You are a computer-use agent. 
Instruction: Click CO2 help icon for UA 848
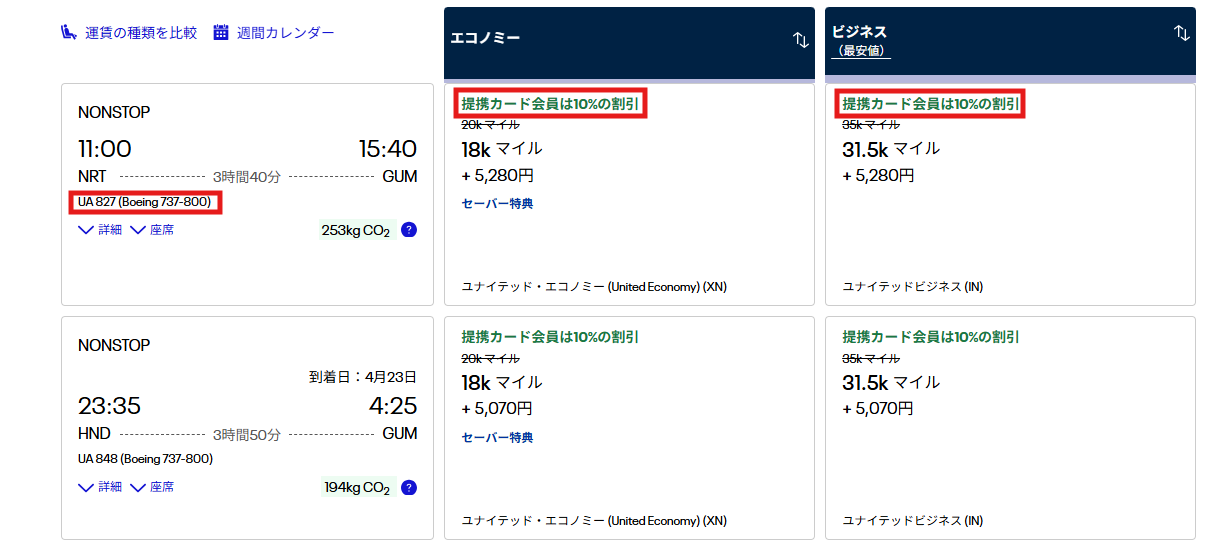(x=409, y=488)
